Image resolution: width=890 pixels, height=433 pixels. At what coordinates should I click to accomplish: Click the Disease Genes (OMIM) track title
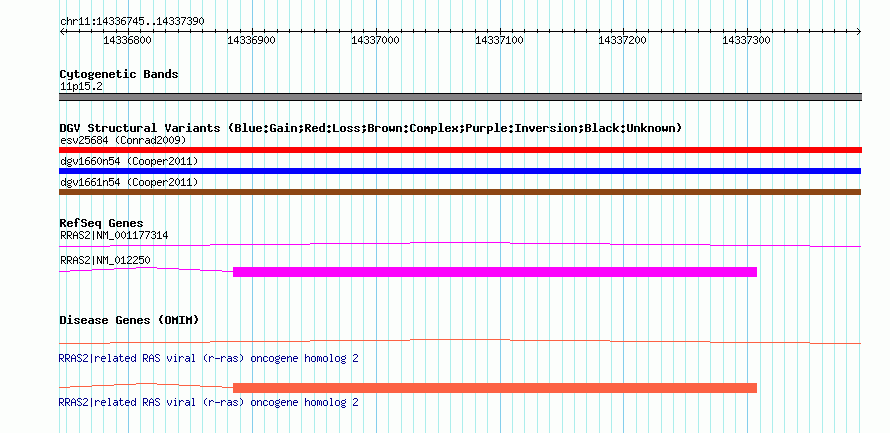click(129, 320)
